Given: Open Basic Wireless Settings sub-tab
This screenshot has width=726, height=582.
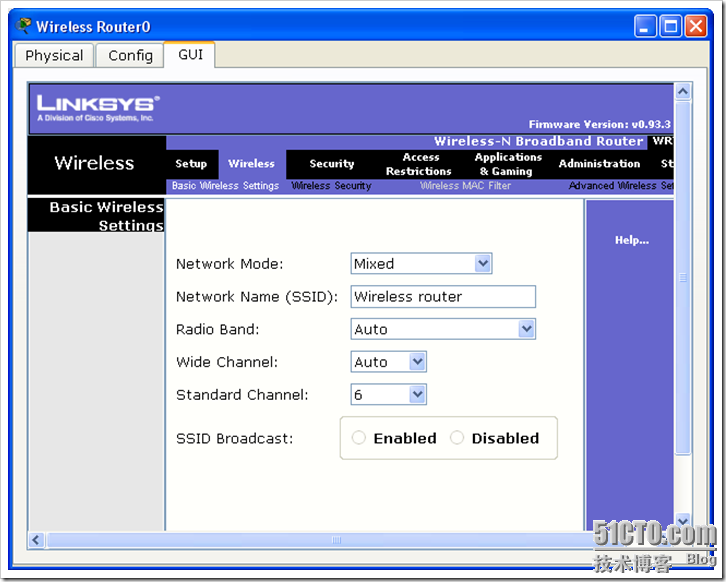Looking at the screenshot, I should click(225, 186).
